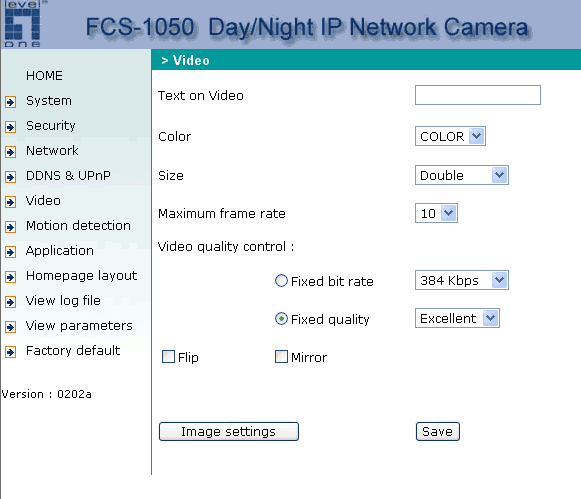
Task: Click the Video quality control label
Action: pyautogui.click(x=226, y=247)
